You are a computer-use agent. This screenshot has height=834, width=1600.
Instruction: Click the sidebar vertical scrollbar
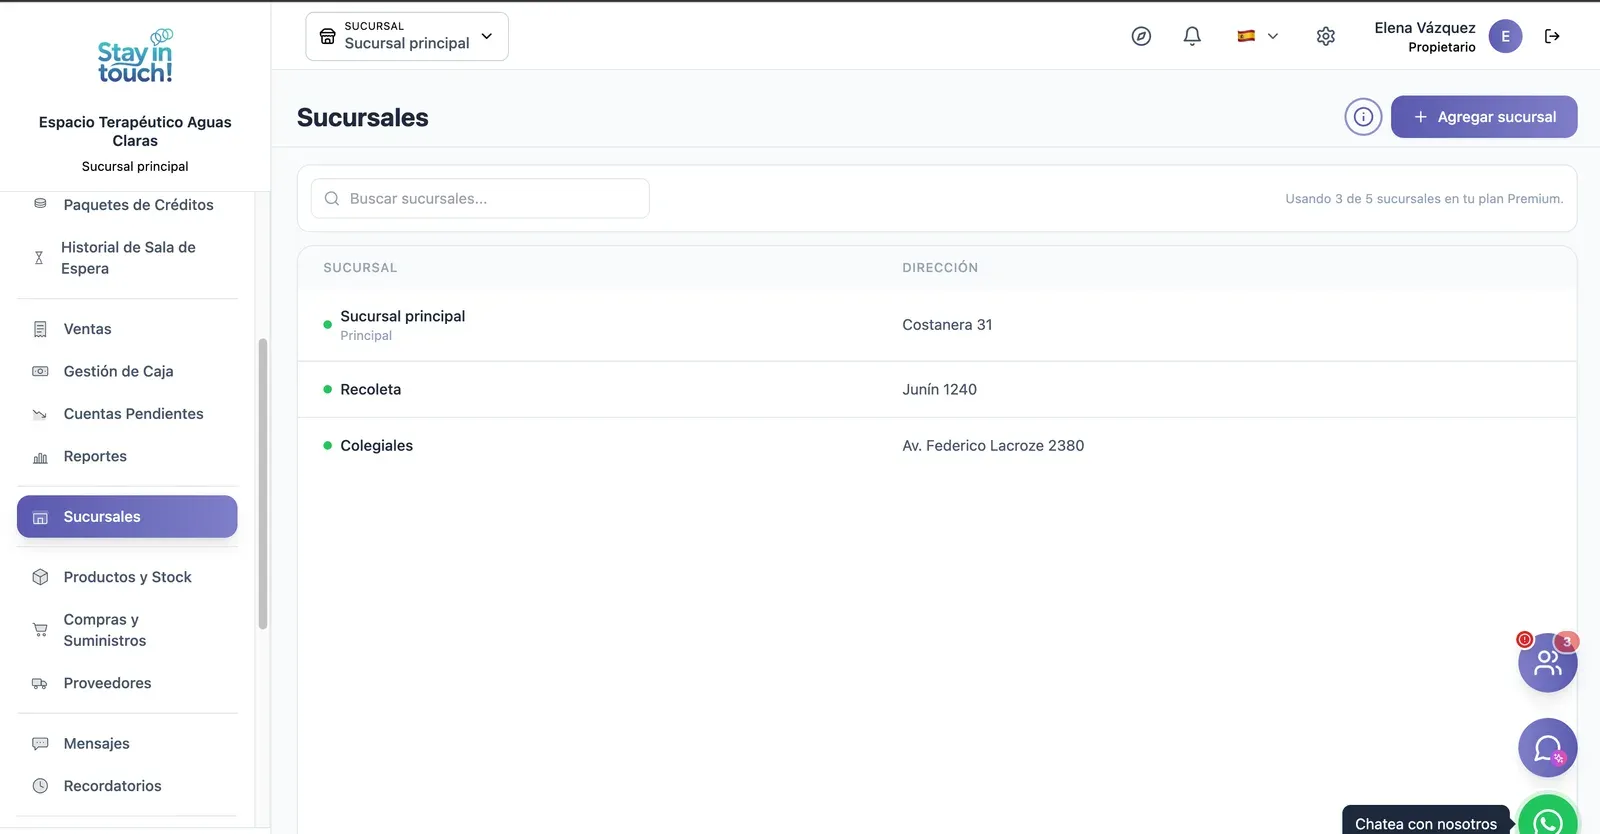[263, 484]
